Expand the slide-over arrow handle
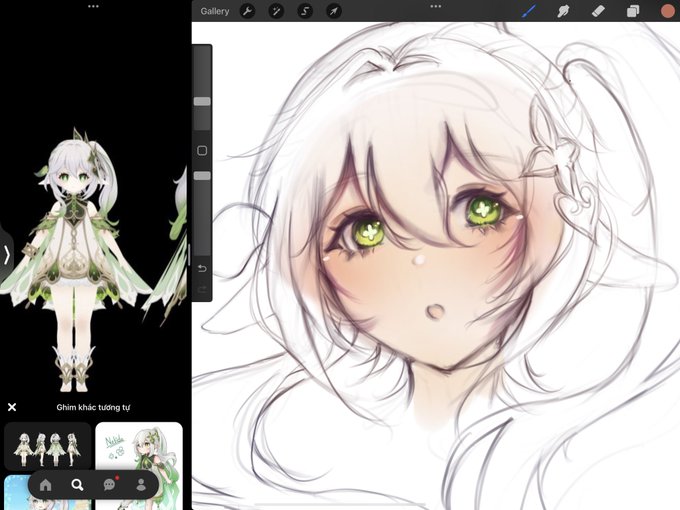 point(6,255)
